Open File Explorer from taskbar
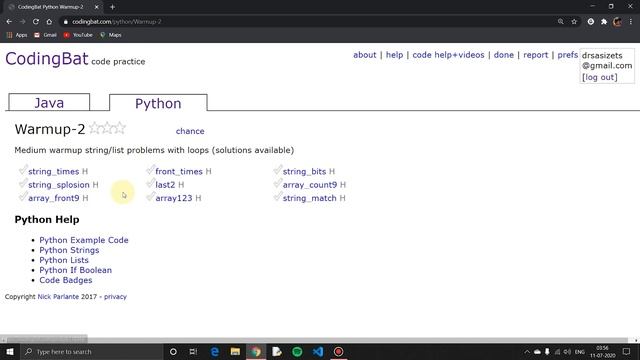Screen dimensions: 640x360 pos(235,352)
